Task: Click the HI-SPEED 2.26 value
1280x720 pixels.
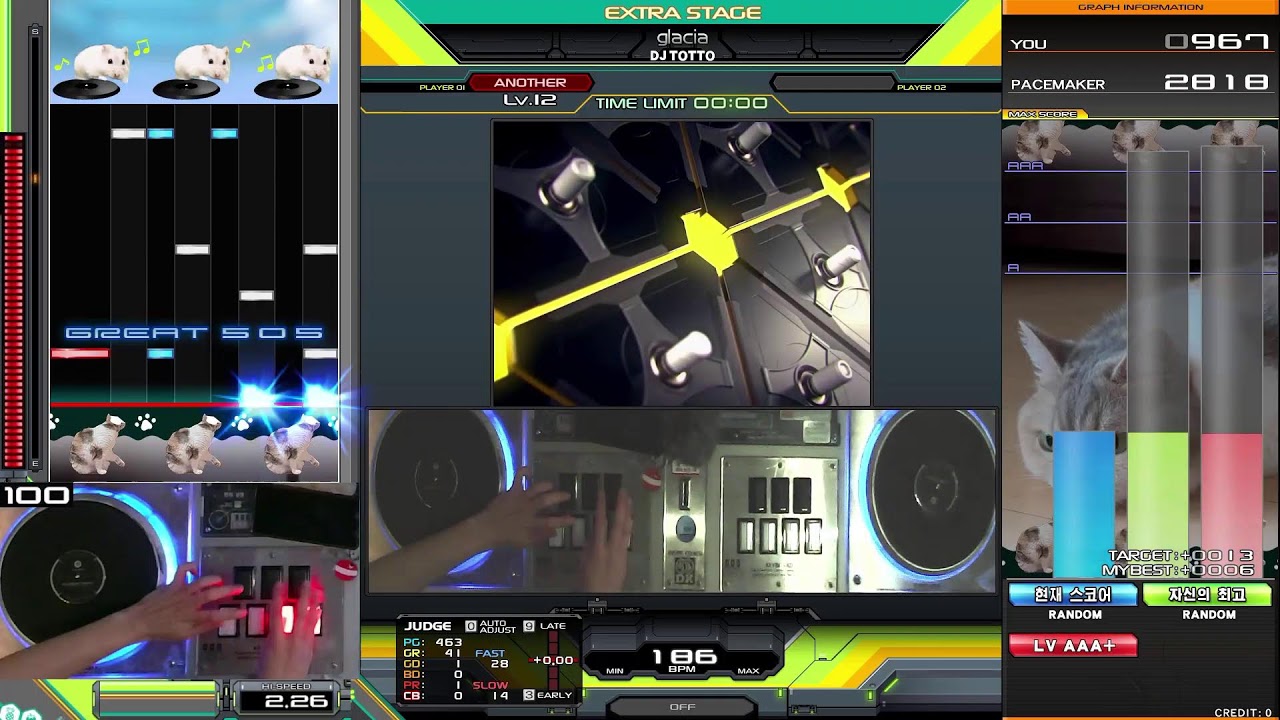Action: 296,701
